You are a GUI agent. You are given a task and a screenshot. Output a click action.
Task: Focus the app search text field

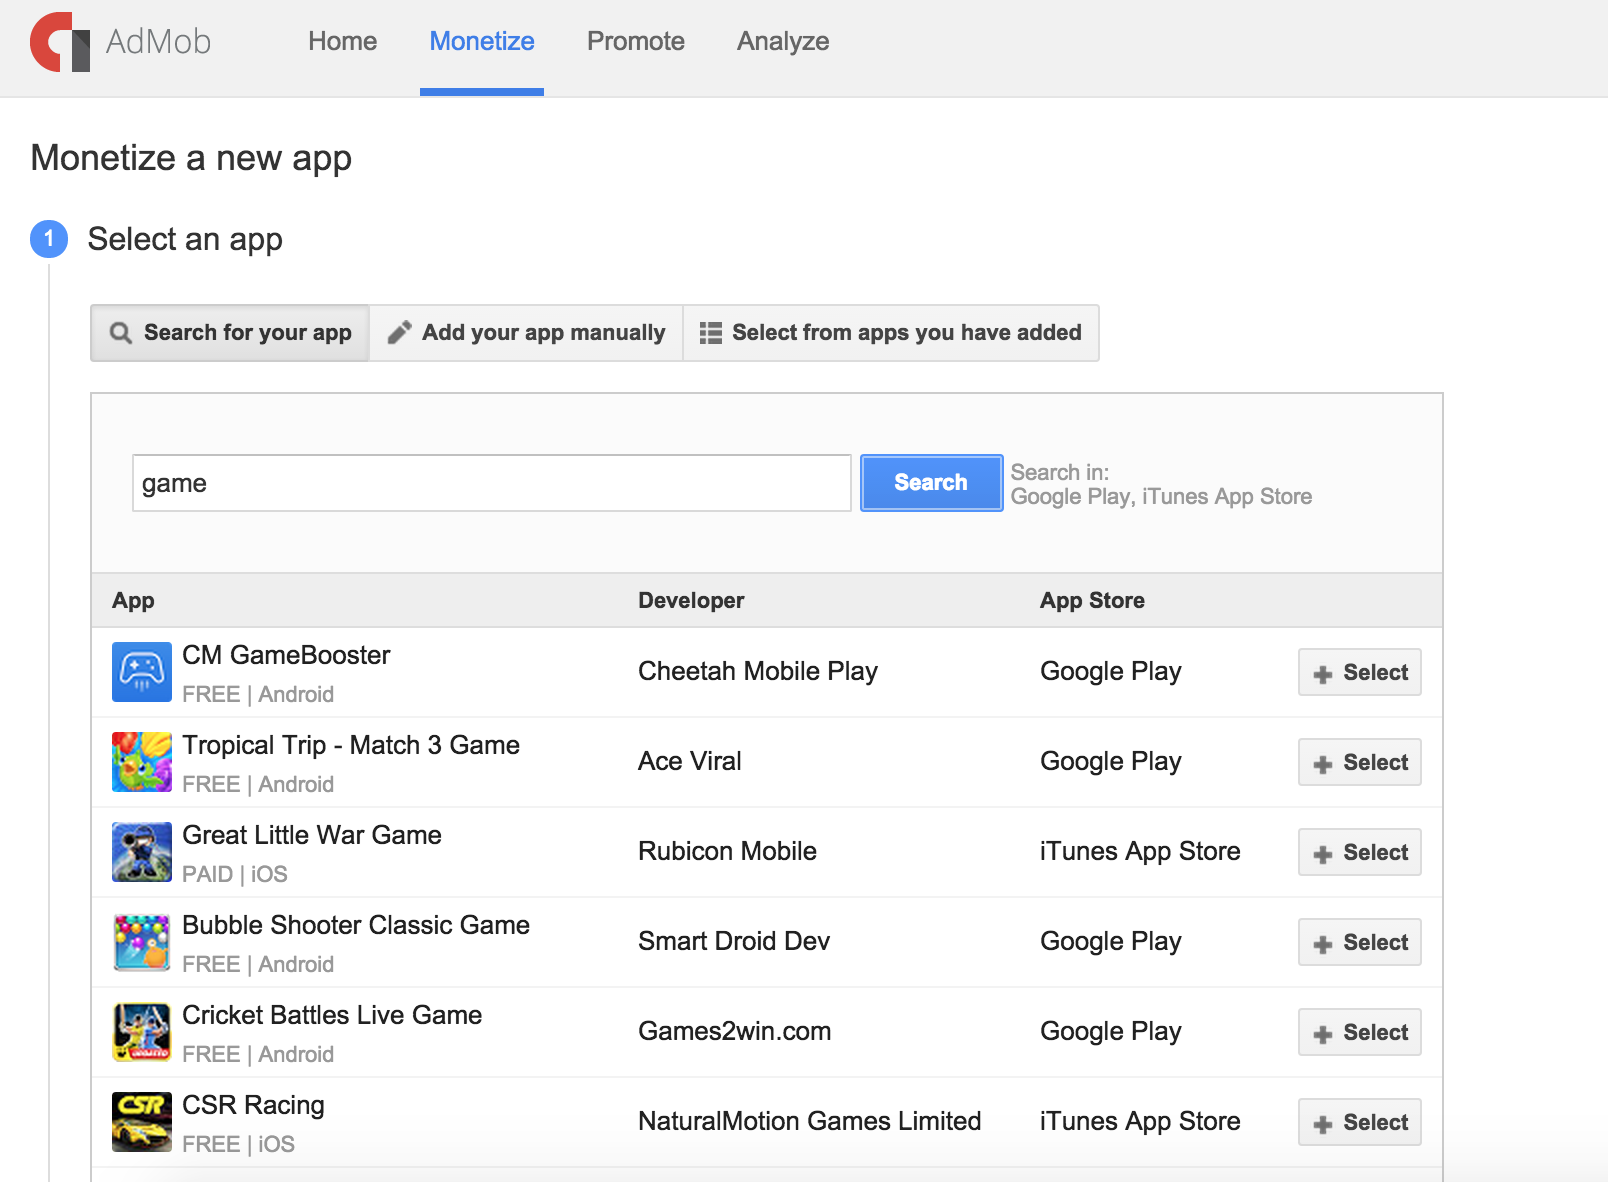coord(491,483)
